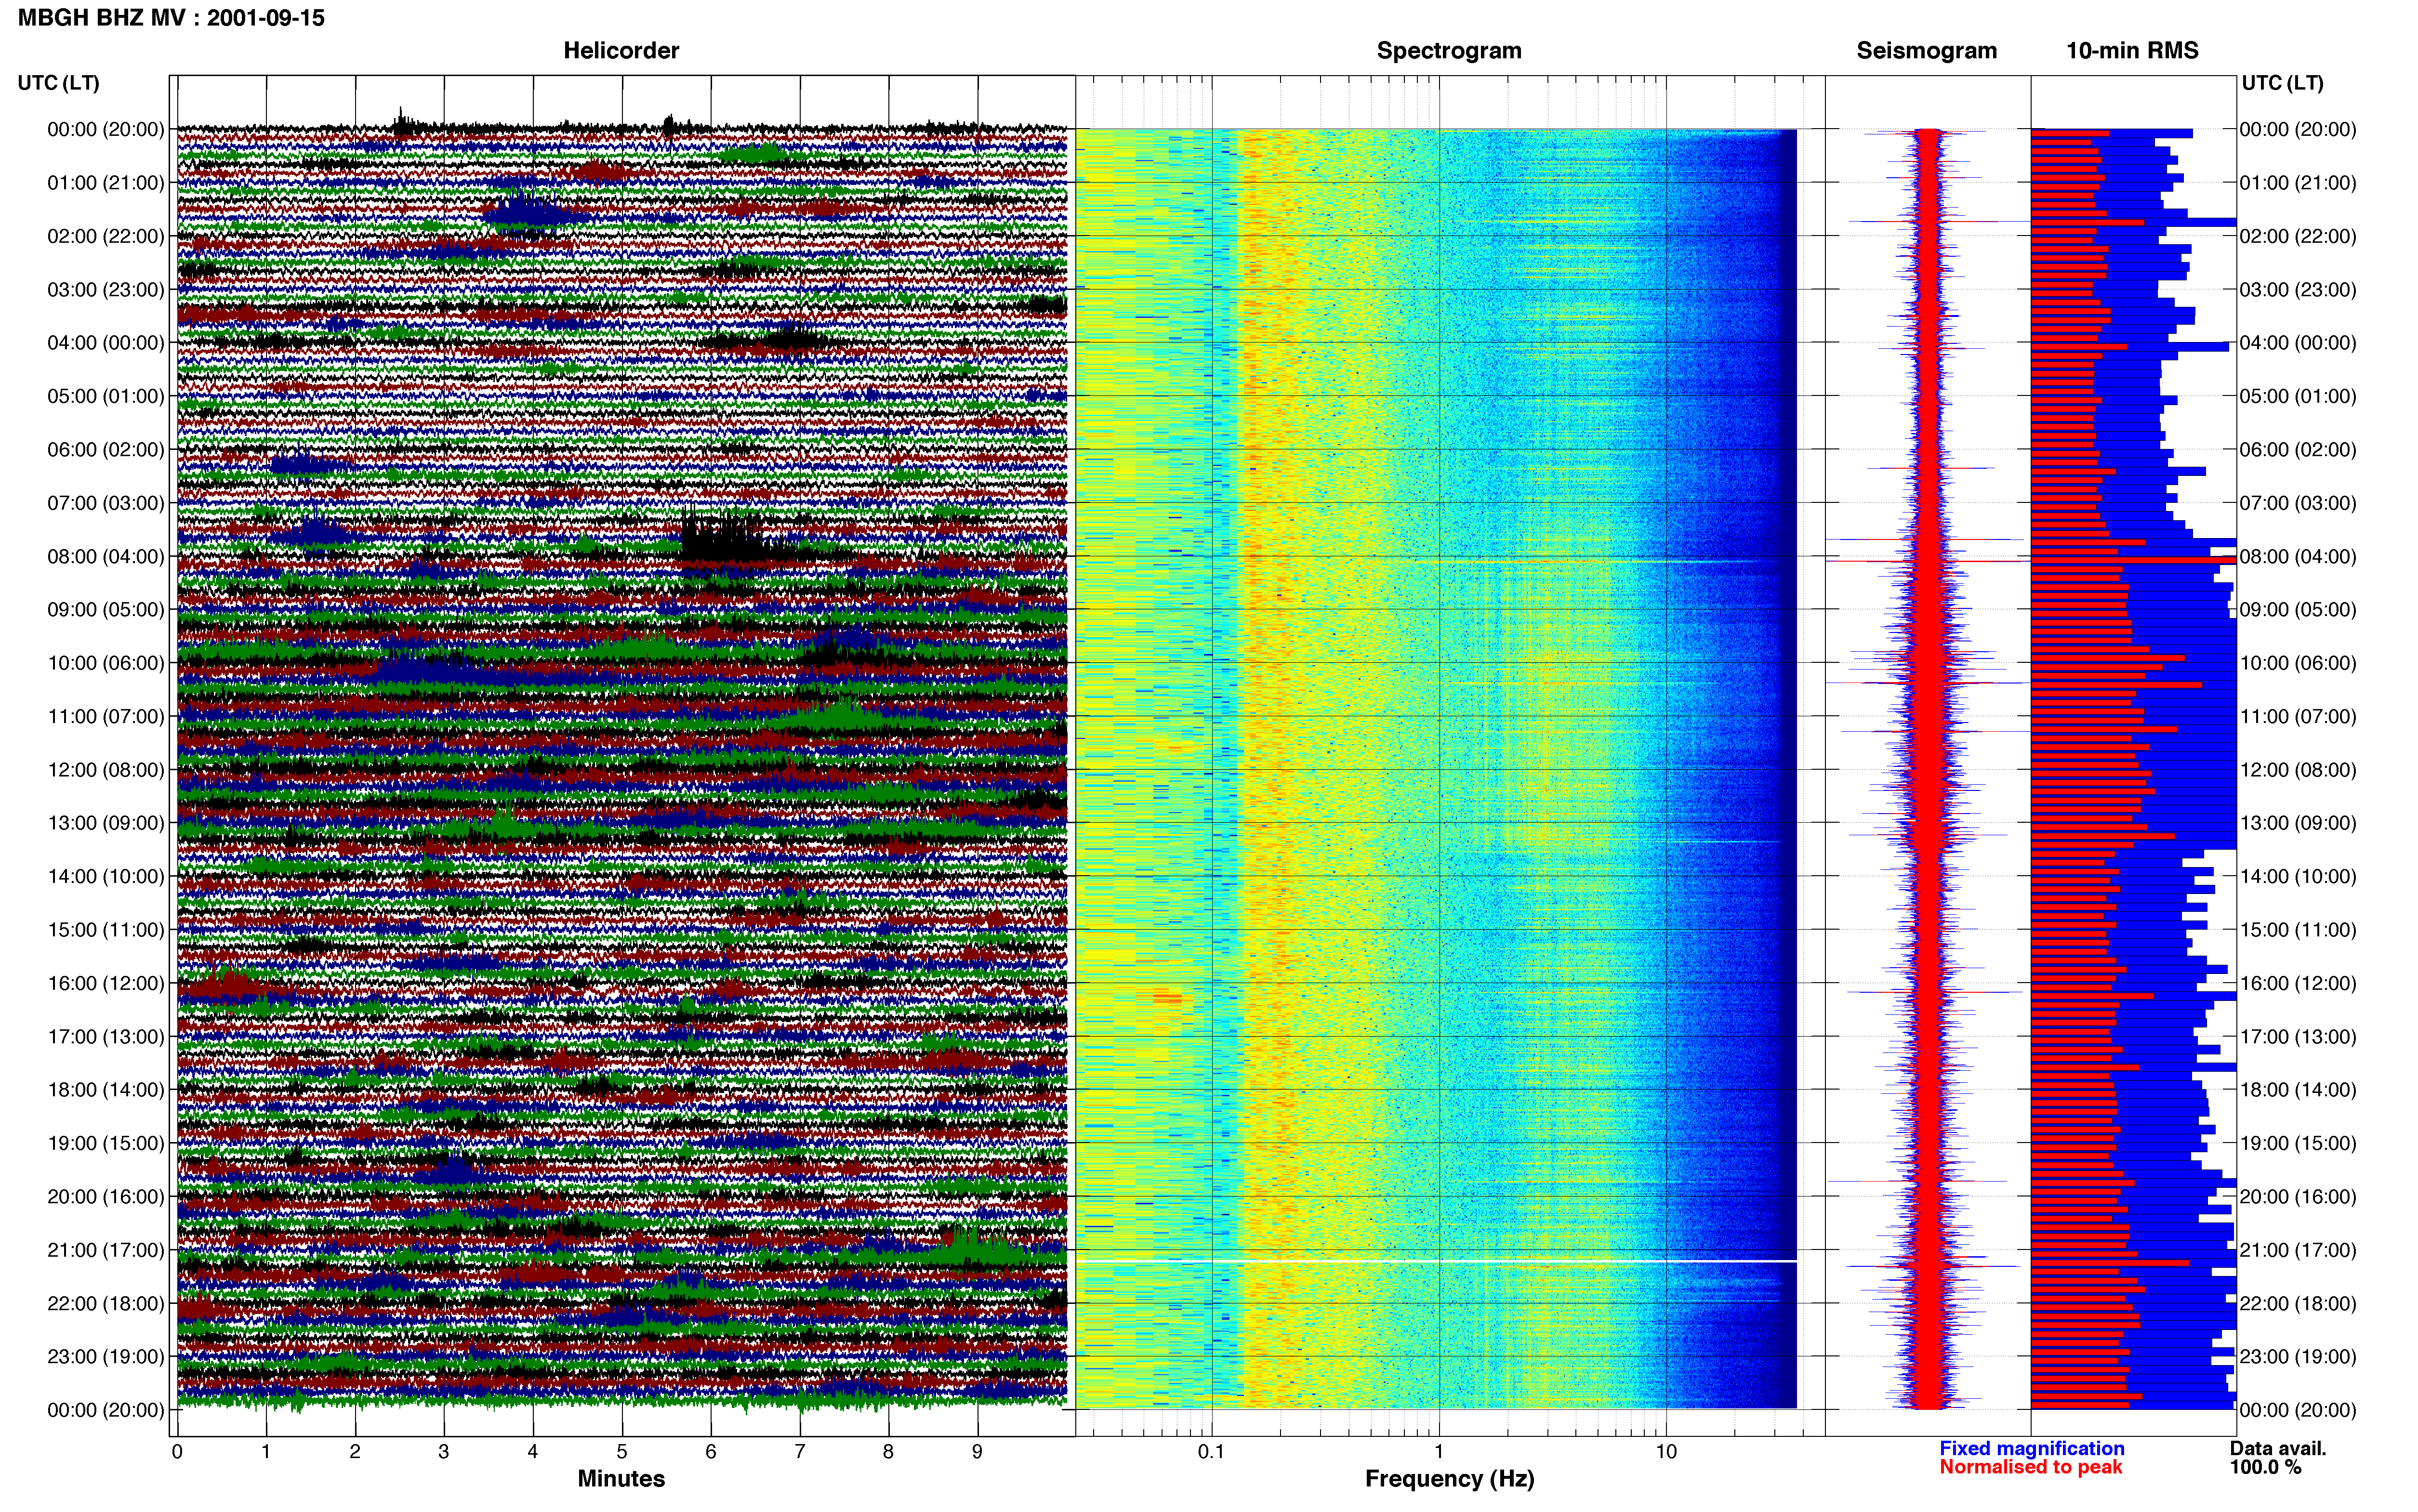Screen dimensions: 2418x1512
Task: Click left time label 06:00 (02:00)
Action: tap(106, 450)
